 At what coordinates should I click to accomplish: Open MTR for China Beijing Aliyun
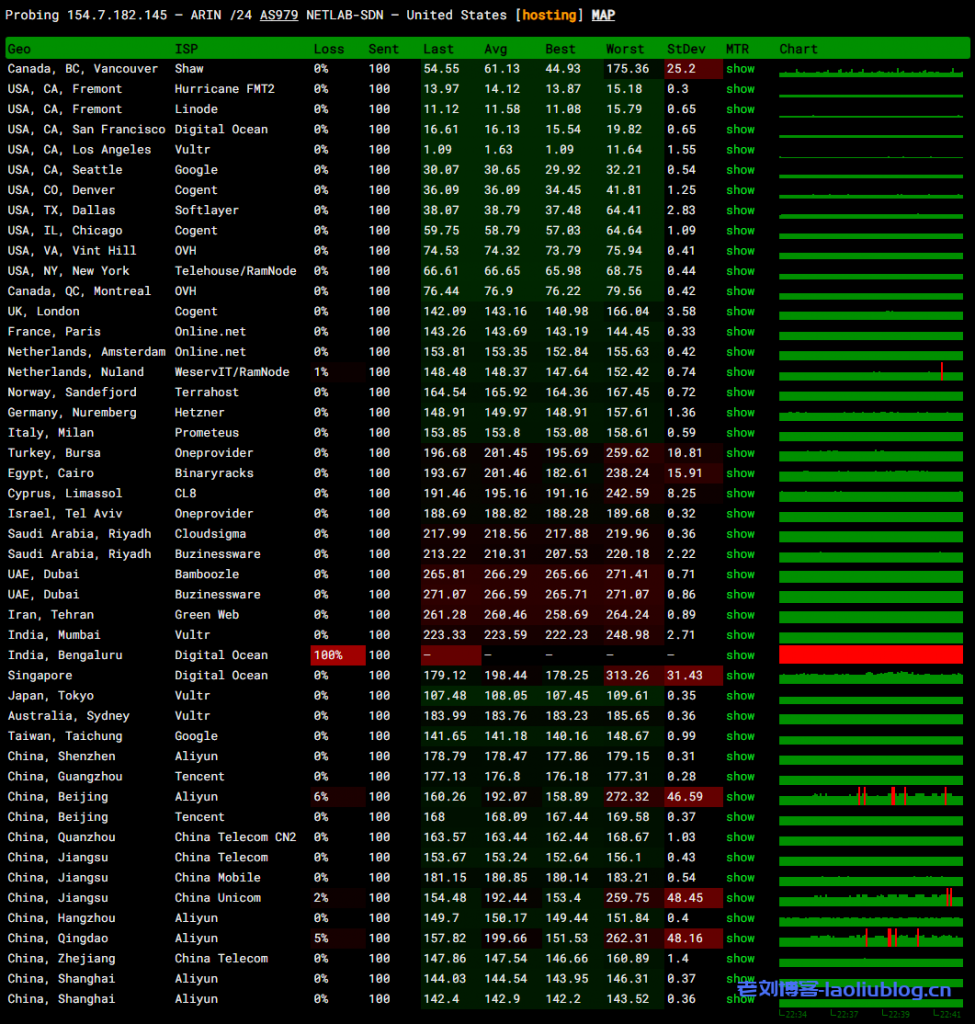tap(740, 797)
